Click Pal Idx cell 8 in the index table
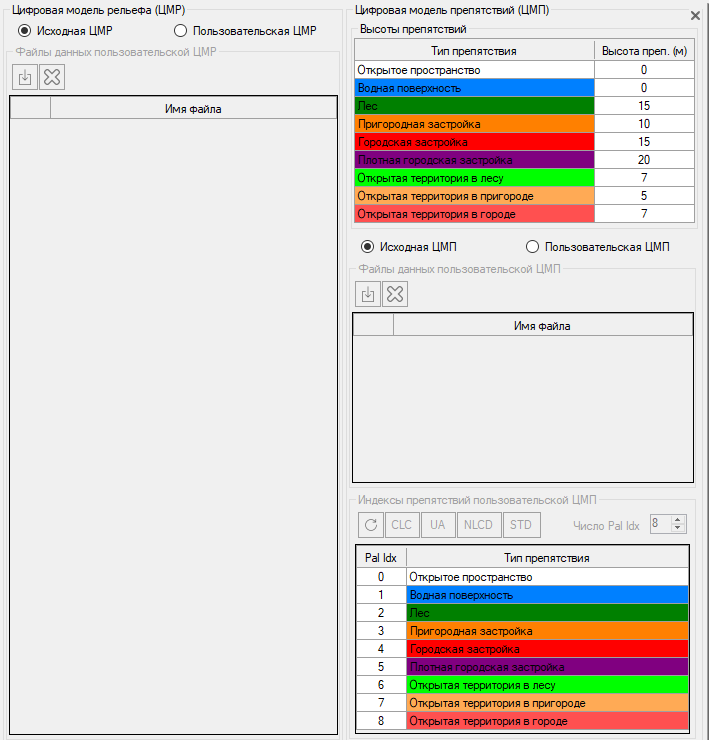The image size is (709, 740). pos(381,721)
